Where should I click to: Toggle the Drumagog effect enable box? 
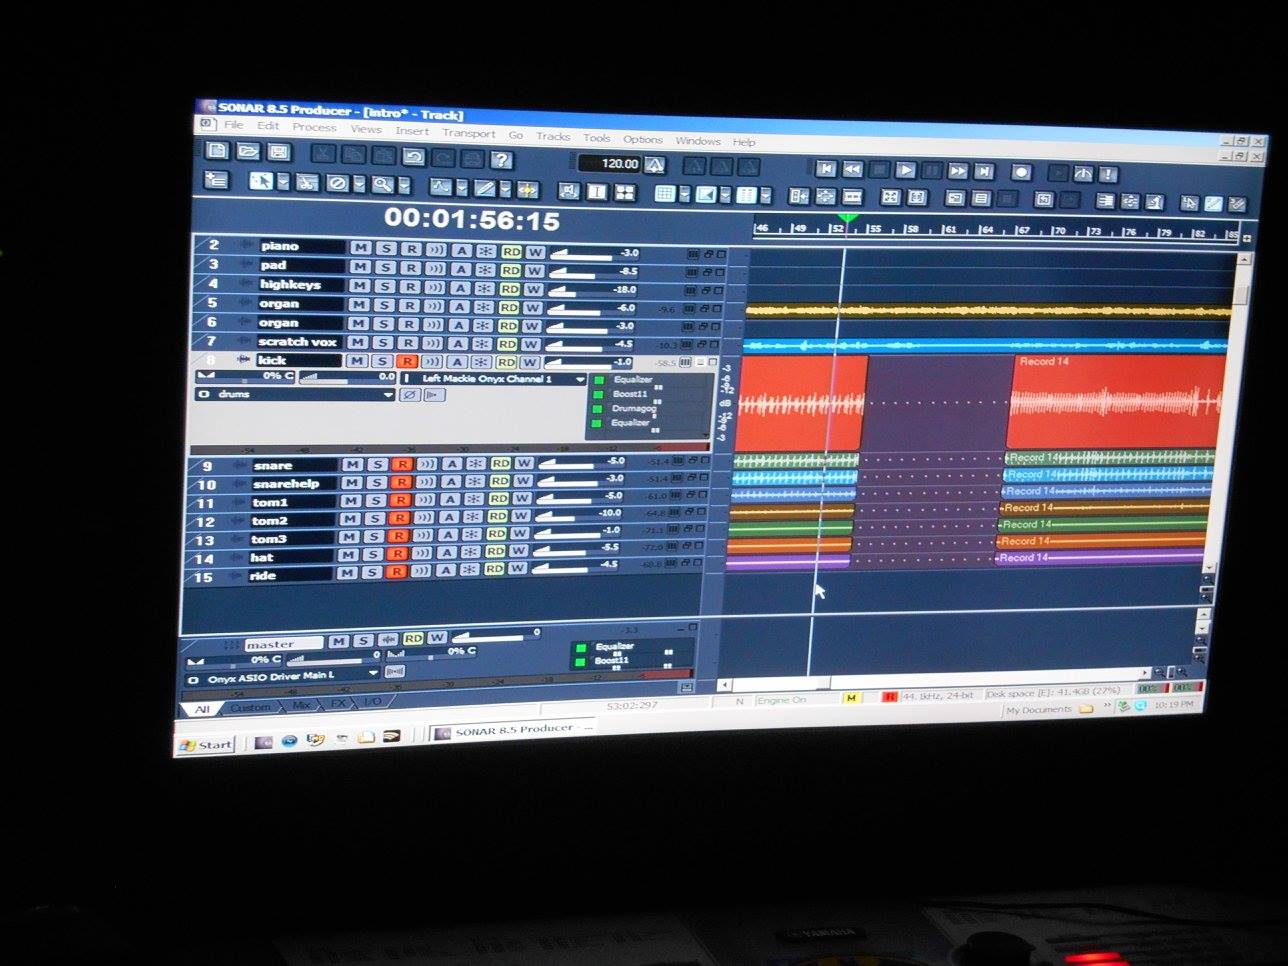pos(598,408)
